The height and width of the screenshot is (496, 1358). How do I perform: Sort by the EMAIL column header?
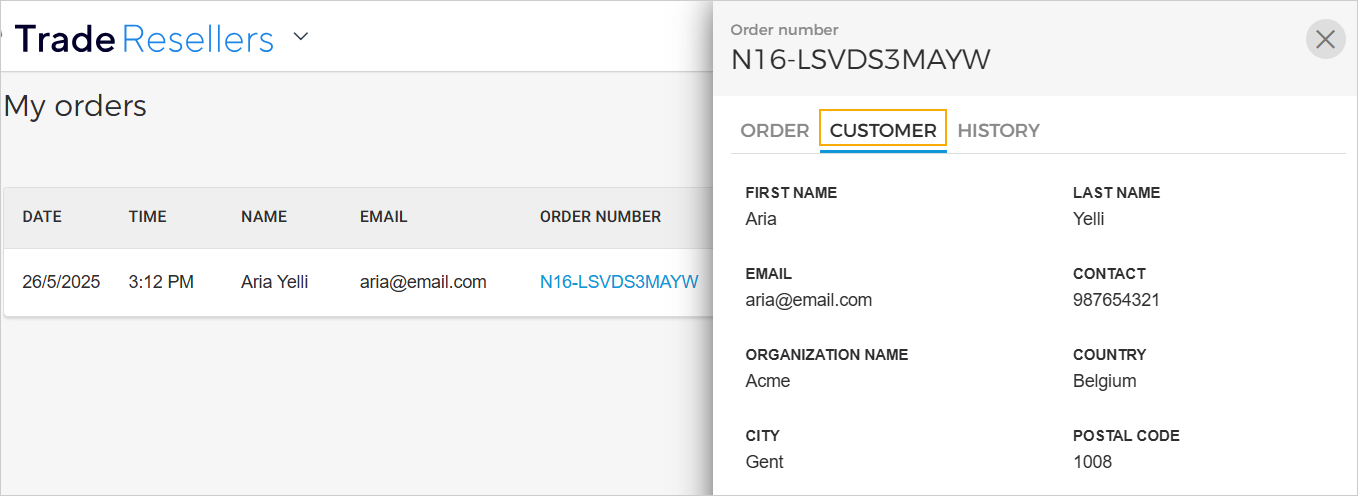pyautogui.click(x=384, y=216)
